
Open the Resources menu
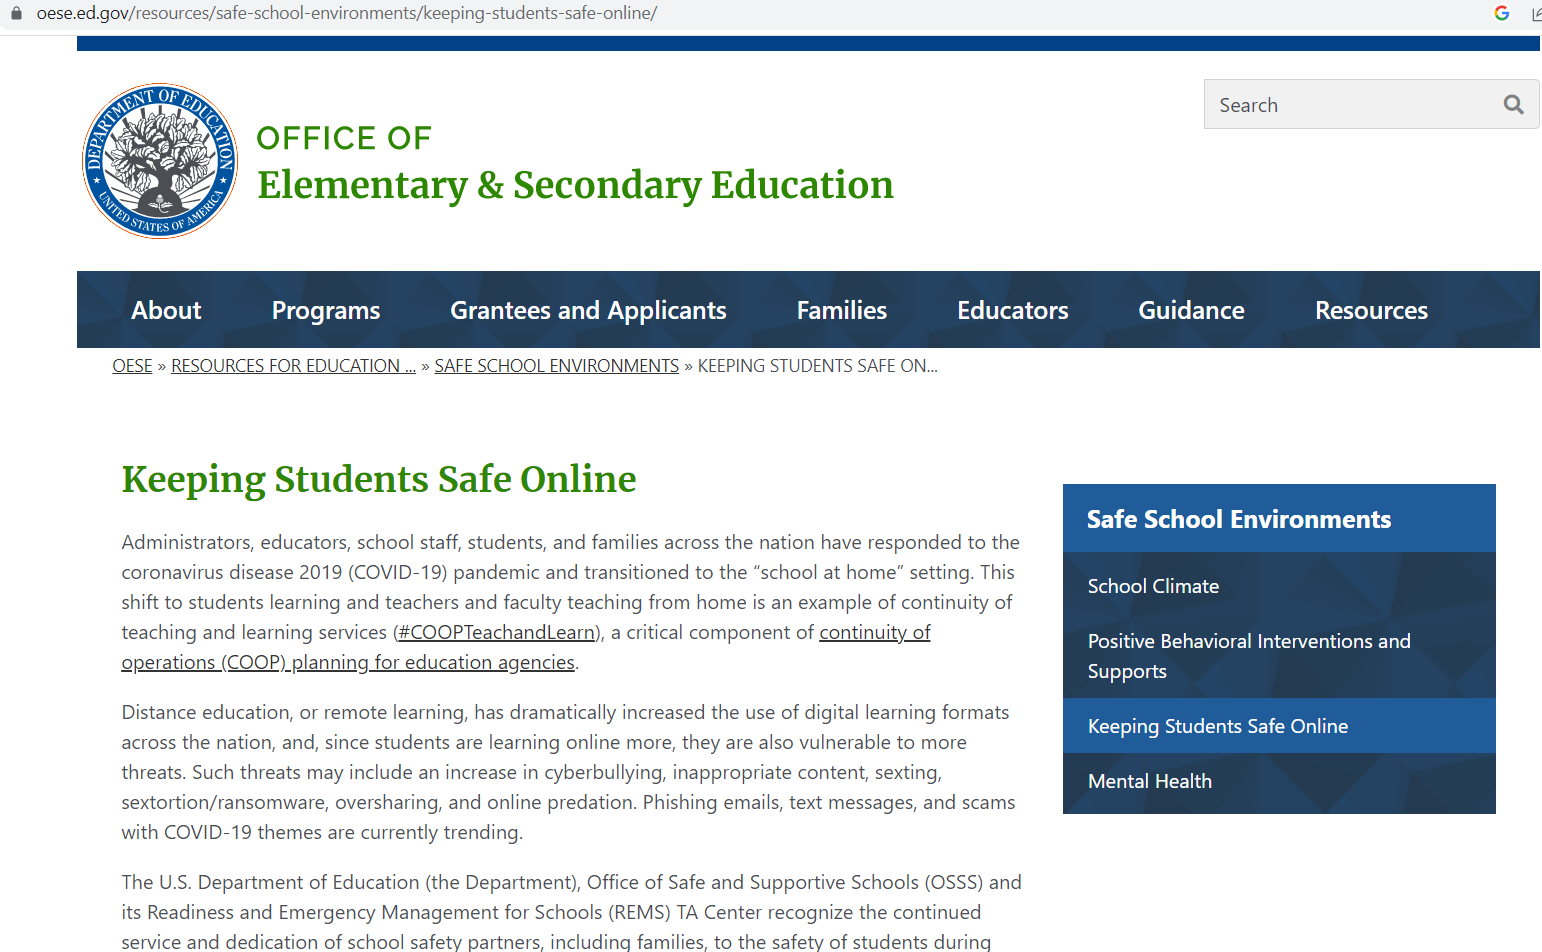(x=1371, y=311)
